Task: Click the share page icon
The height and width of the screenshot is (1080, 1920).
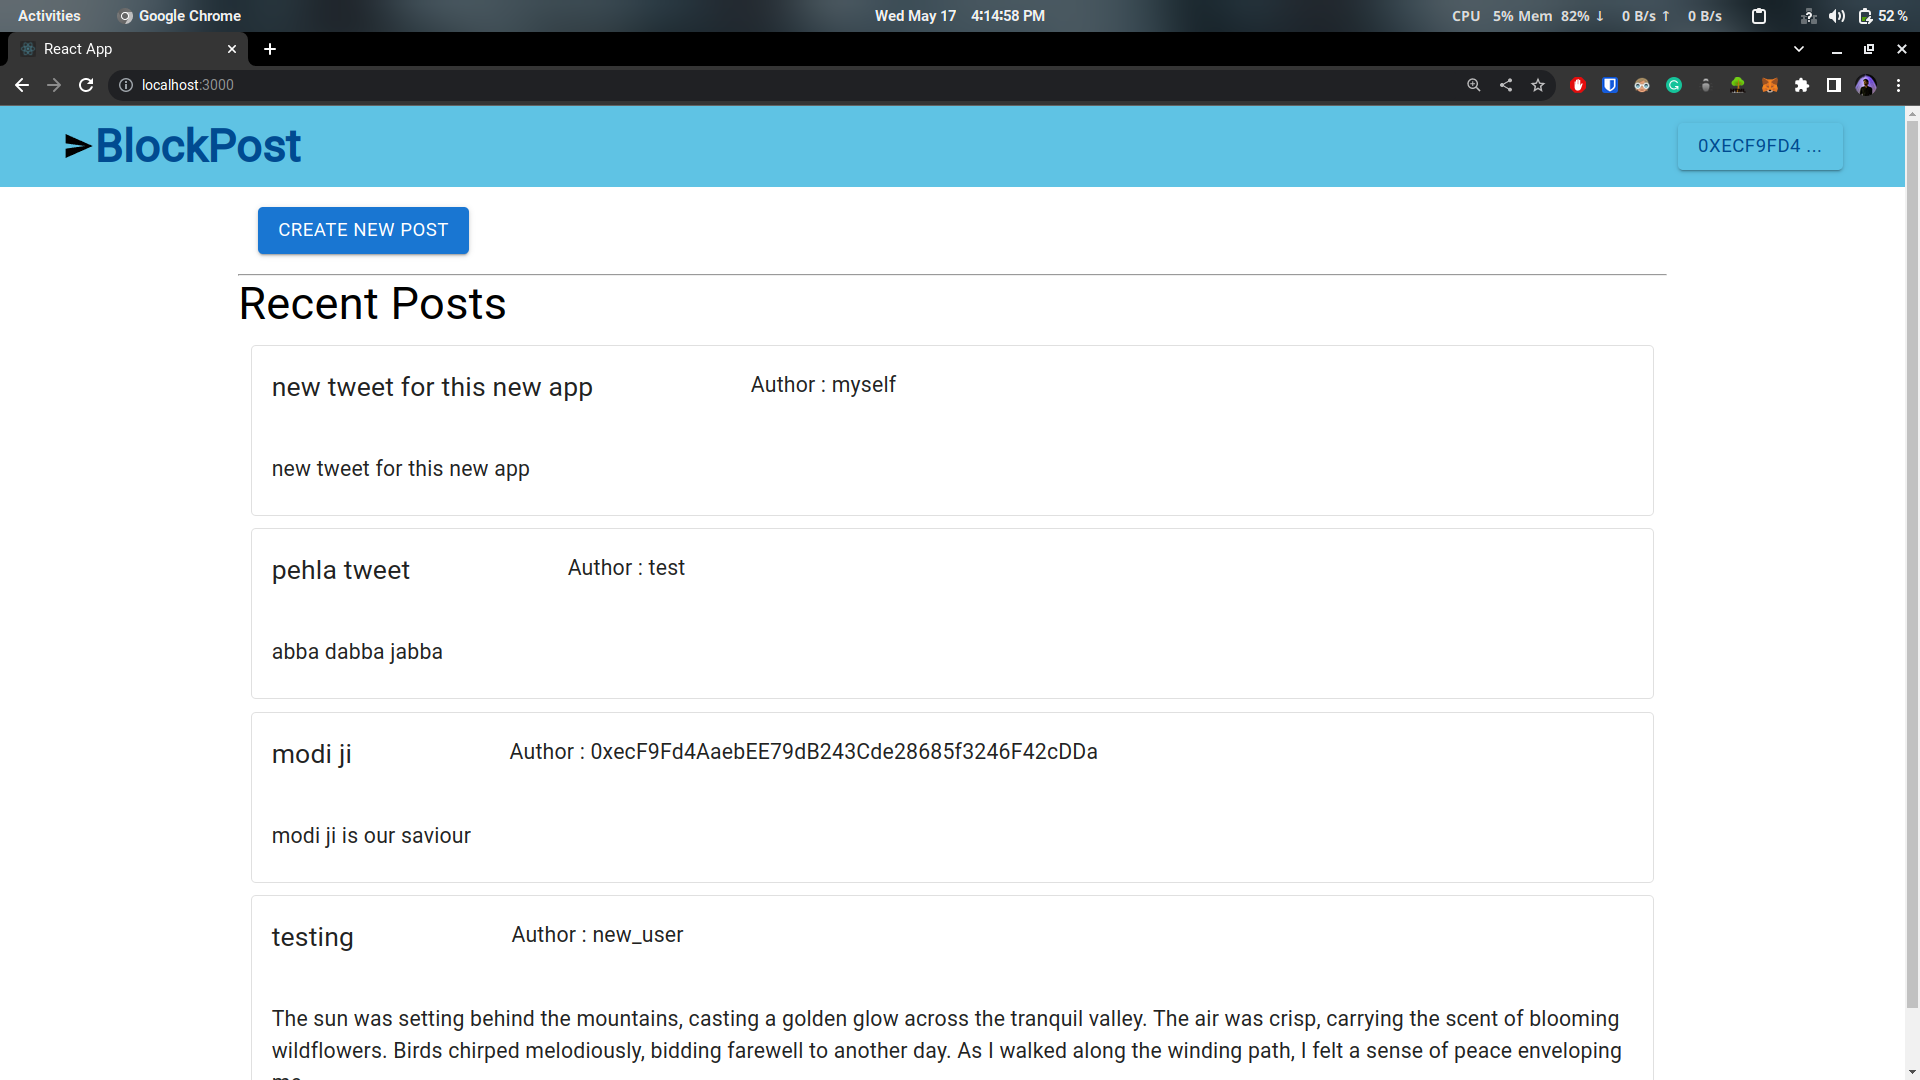Action: 1505,86
